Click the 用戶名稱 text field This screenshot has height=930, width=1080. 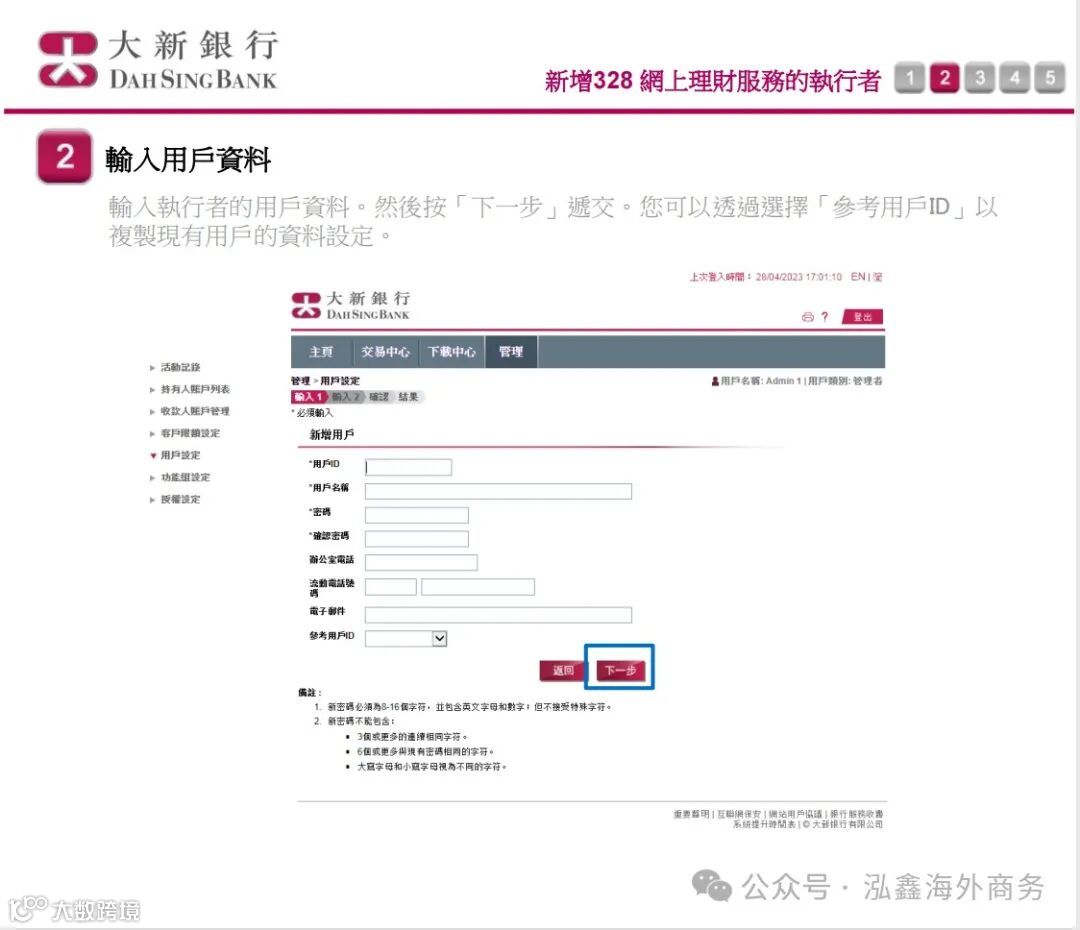[x=498, y=491]
